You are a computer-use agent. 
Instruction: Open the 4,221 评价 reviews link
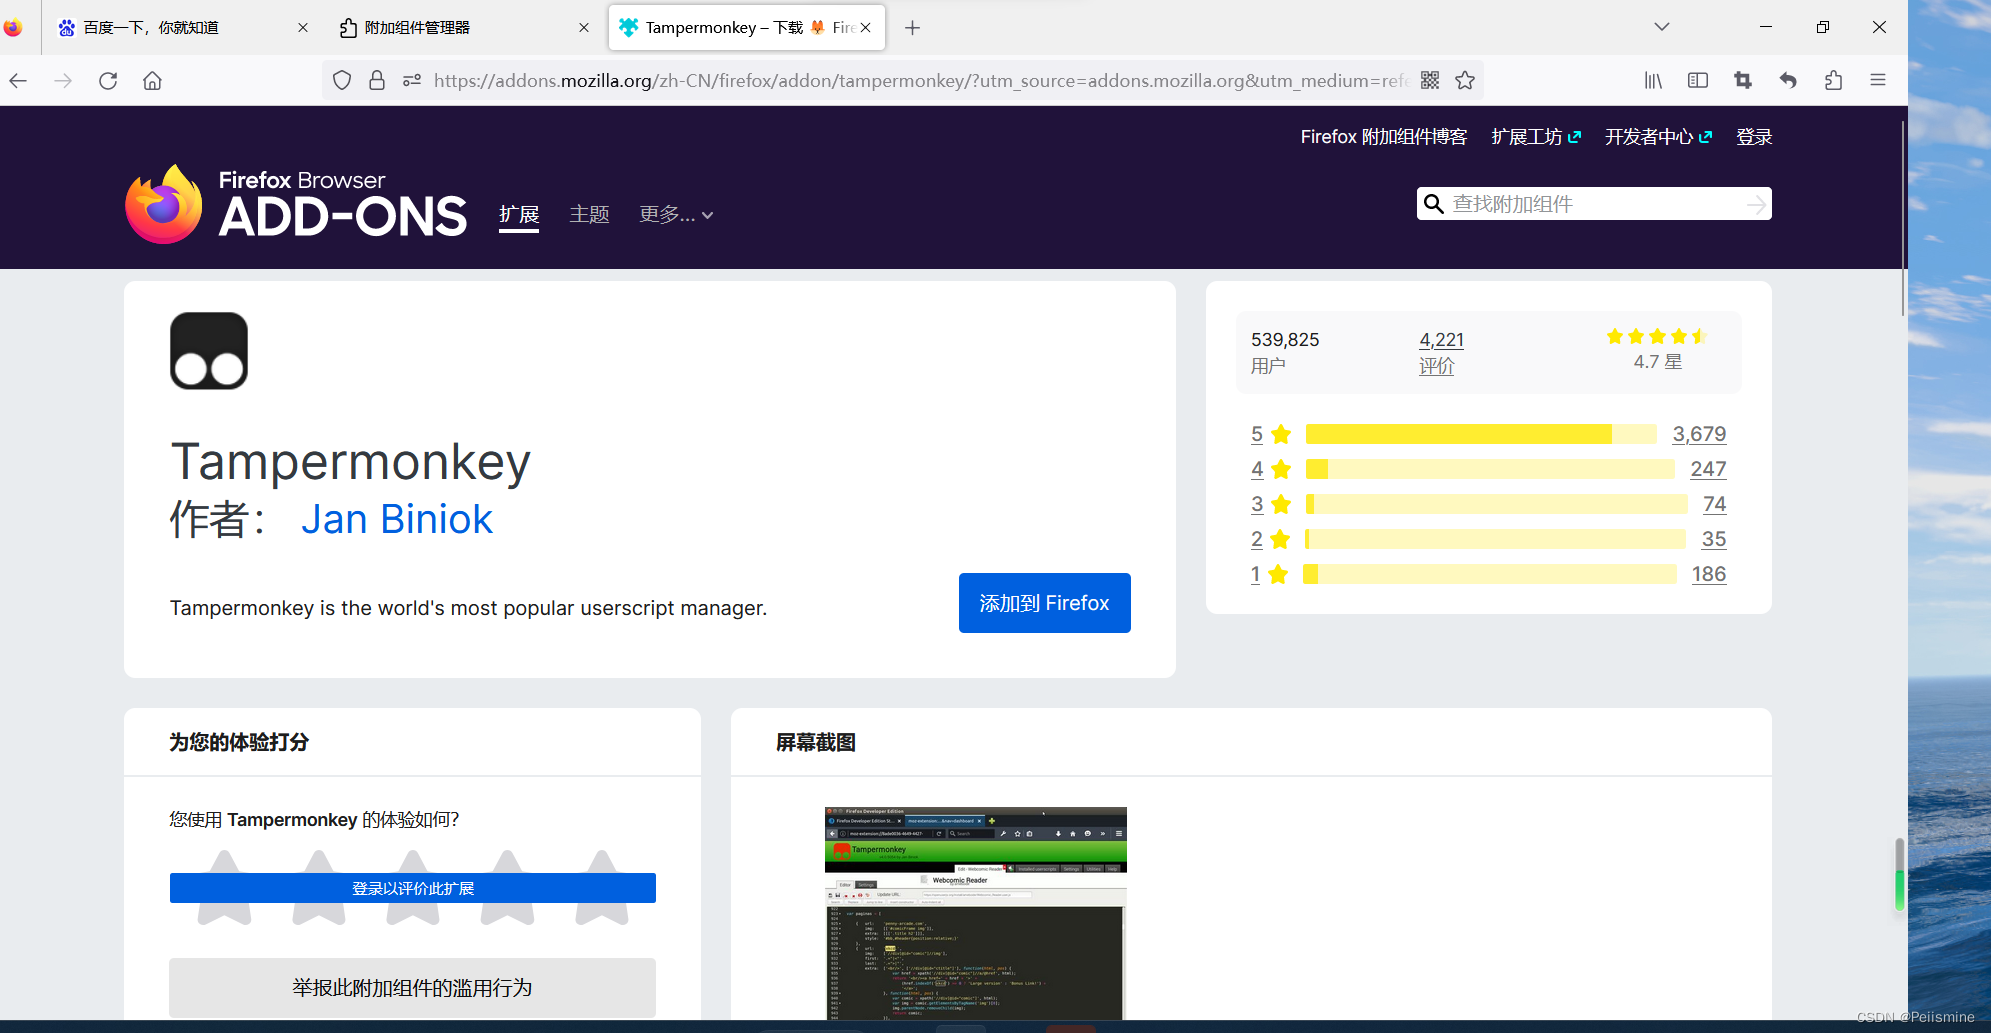pos(1441,352)
